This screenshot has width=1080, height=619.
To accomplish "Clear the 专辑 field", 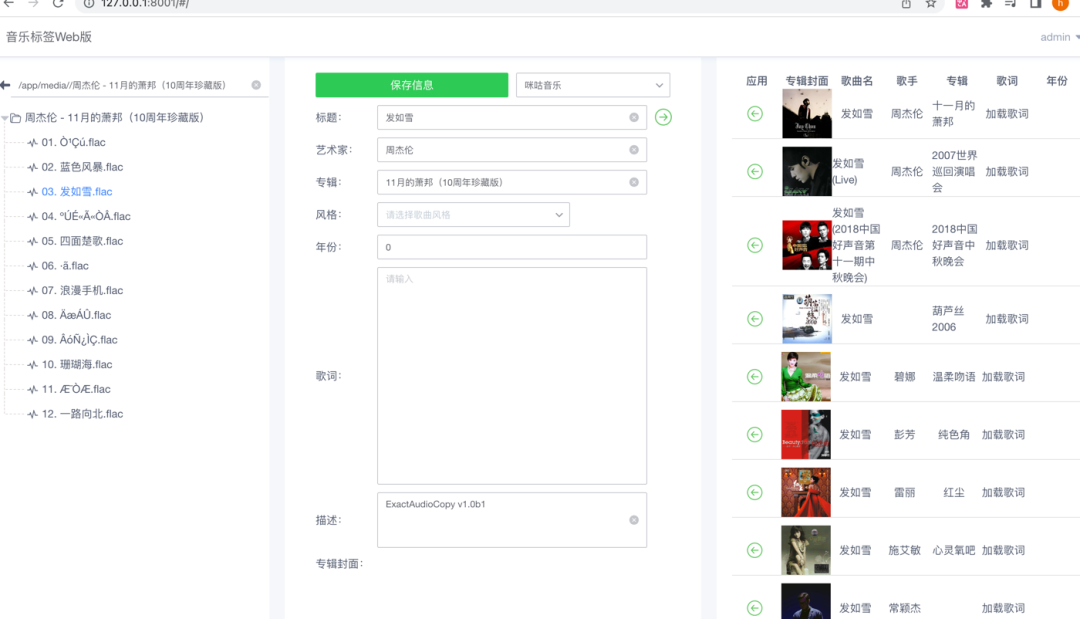I will point(634,182).
